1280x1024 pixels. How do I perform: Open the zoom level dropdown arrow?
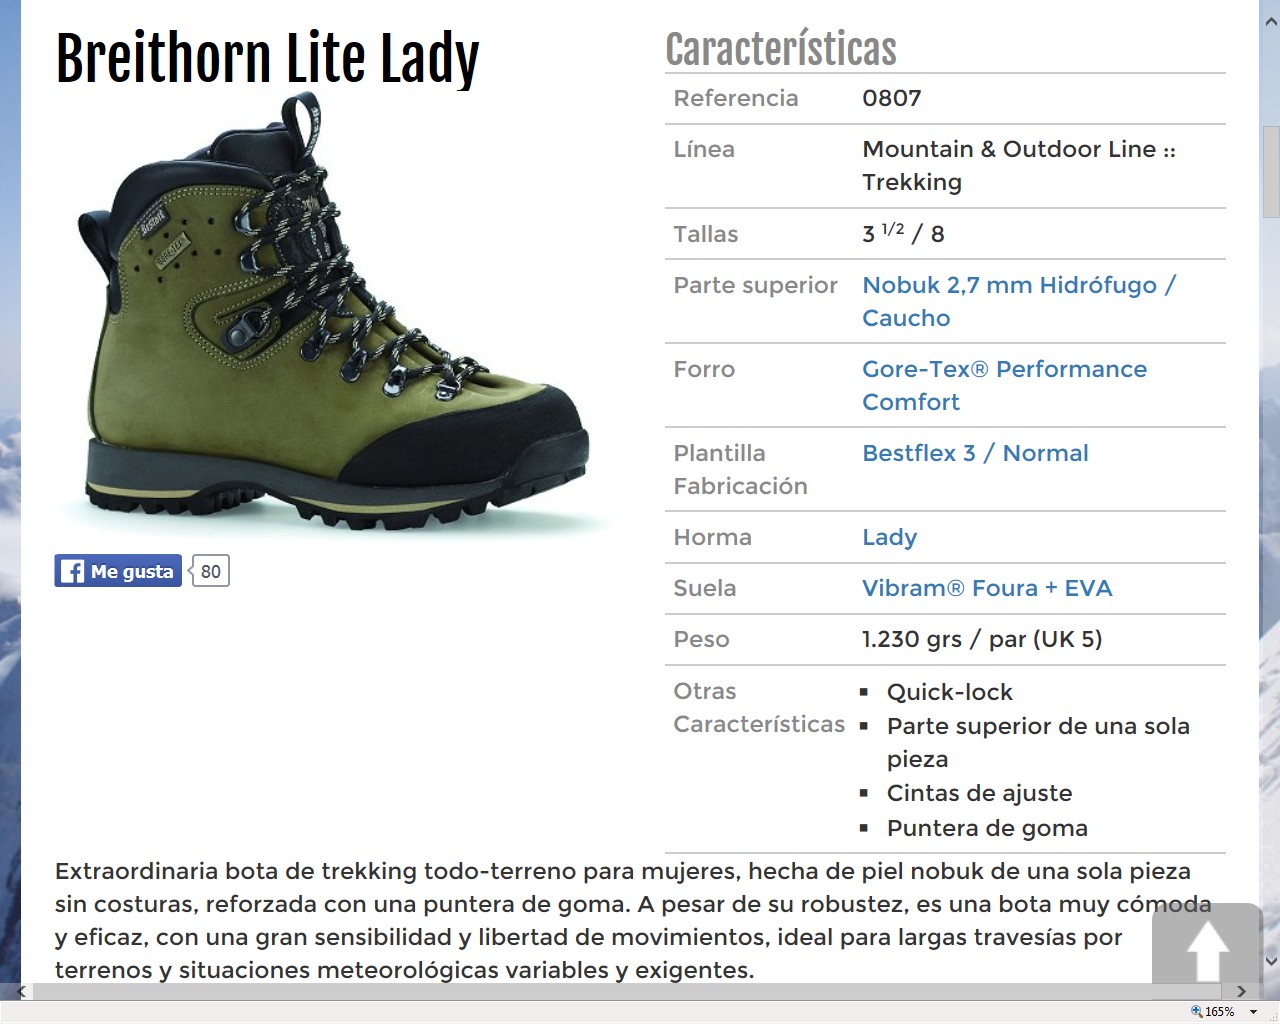coord(1253,1012)
